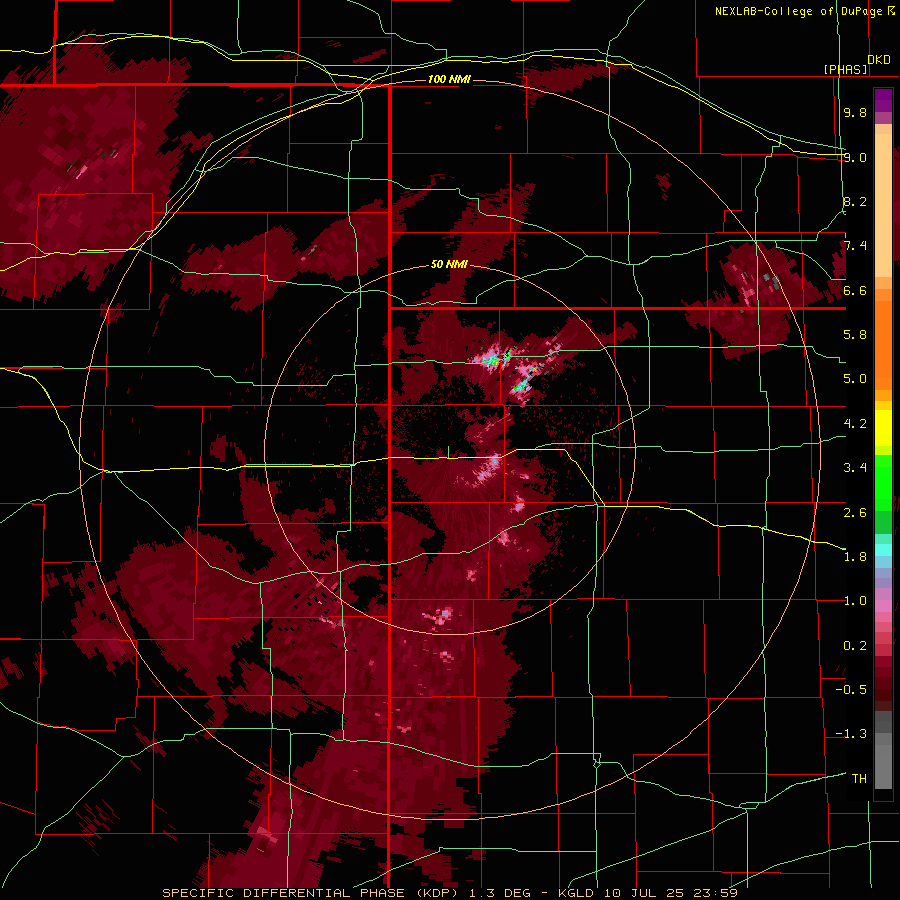Click the [PHAS] units label
Screen dimensions: 900x900
coord(845,69)
